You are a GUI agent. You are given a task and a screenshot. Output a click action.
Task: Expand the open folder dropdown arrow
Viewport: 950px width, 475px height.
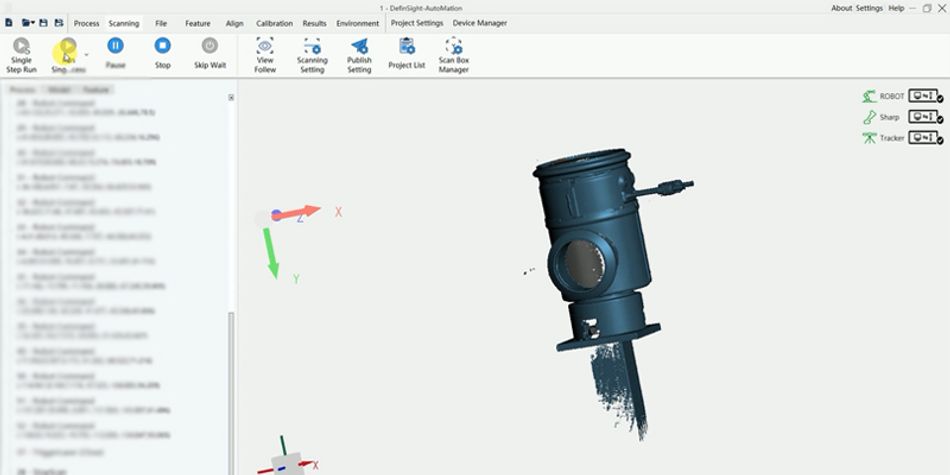point(33,23)
